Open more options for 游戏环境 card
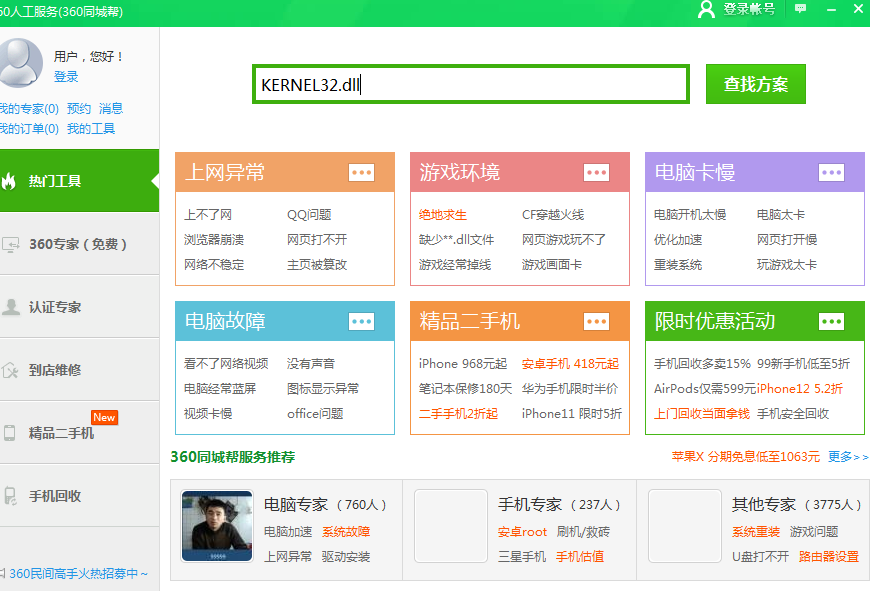Screen dimensions: 870x591 pyautogui.click(x=596, y=173)
